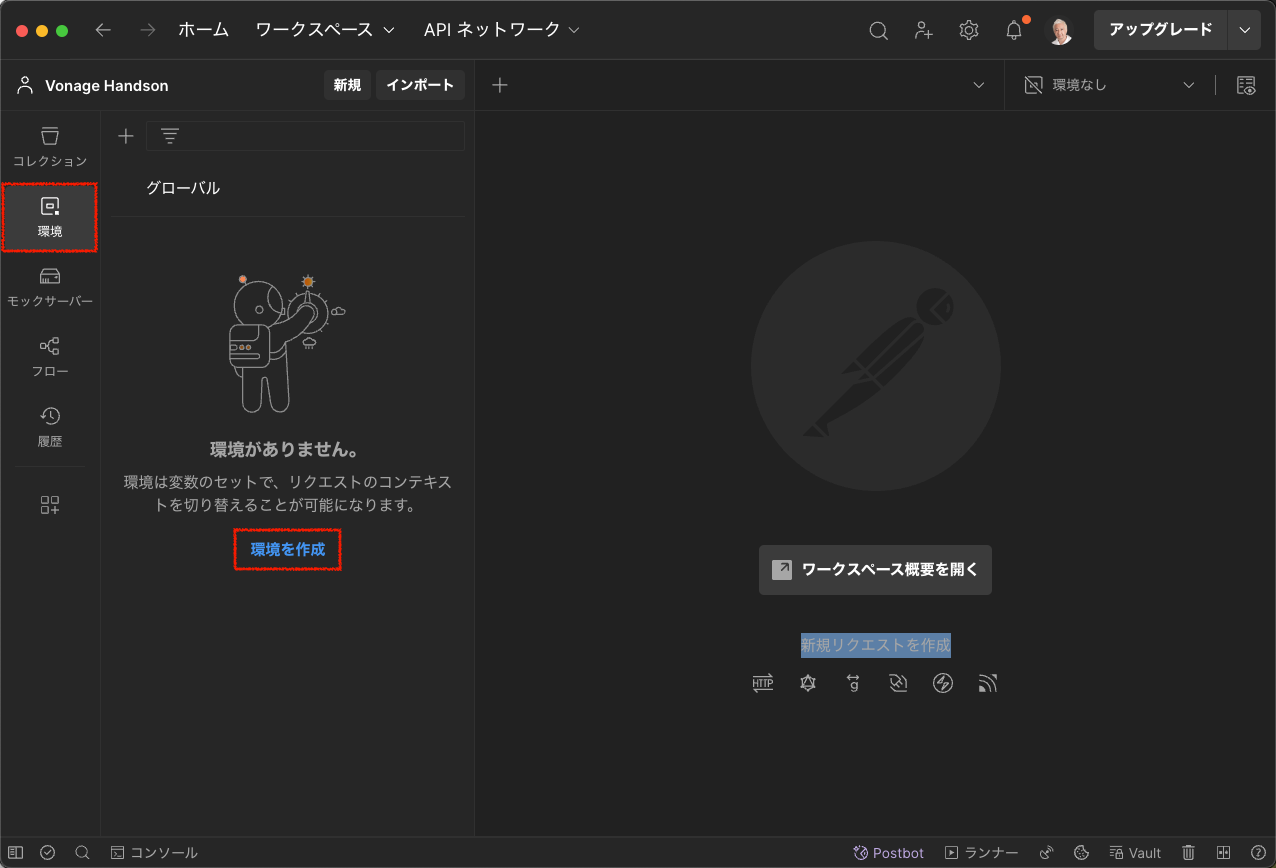The image size is (1276, 868).
Task: Expand the API ネットワーク dropdown menu
Action: point(502,30)
